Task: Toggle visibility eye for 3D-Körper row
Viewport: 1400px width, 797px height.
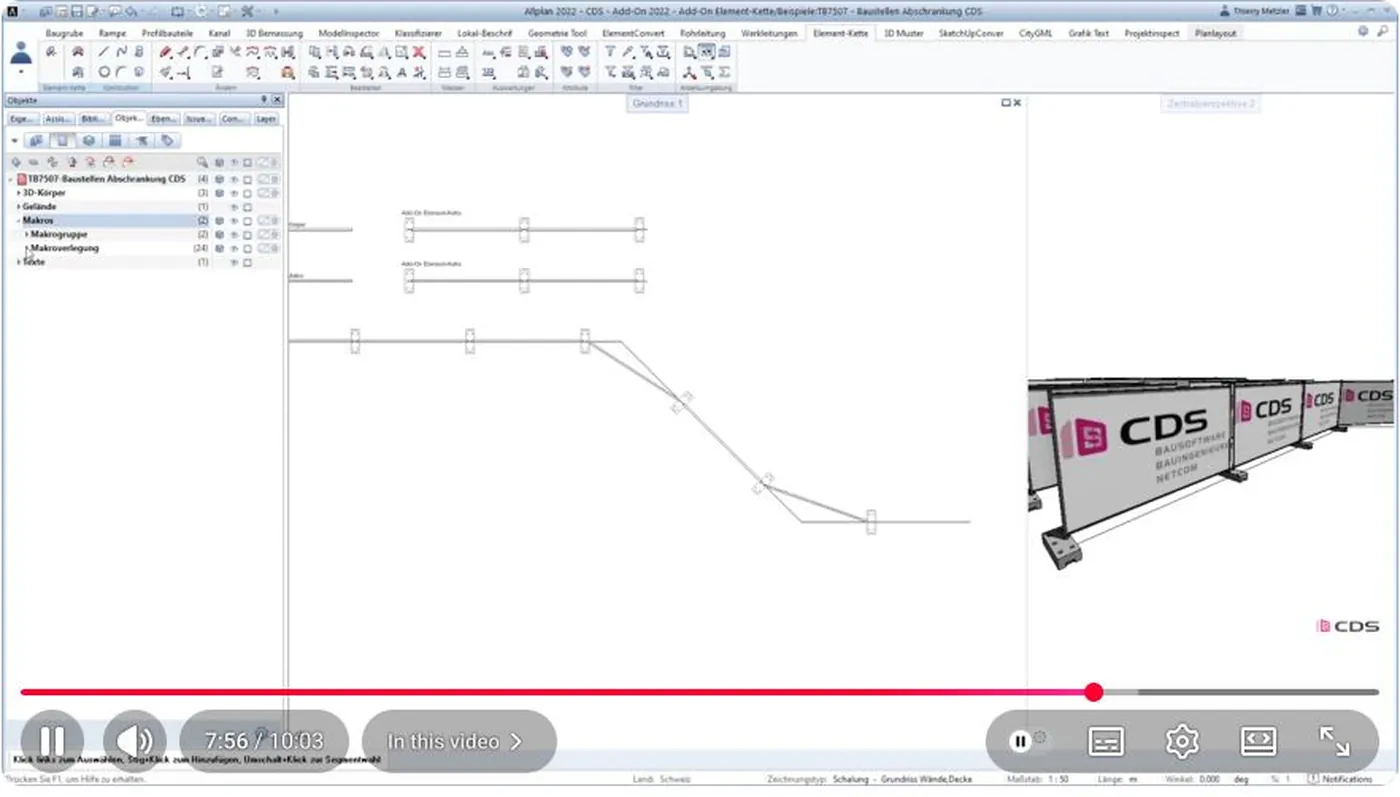Action: click(234, 193)
